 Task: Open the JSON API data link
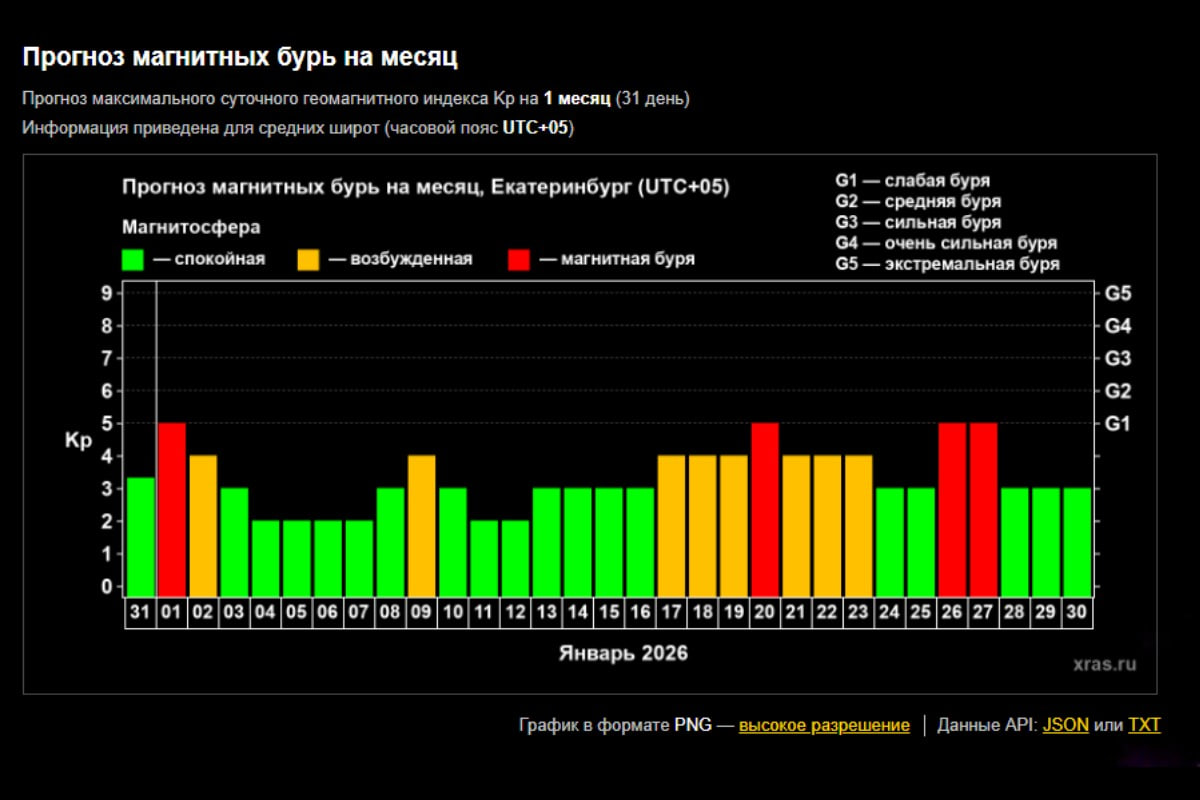tap(1065, 725)
